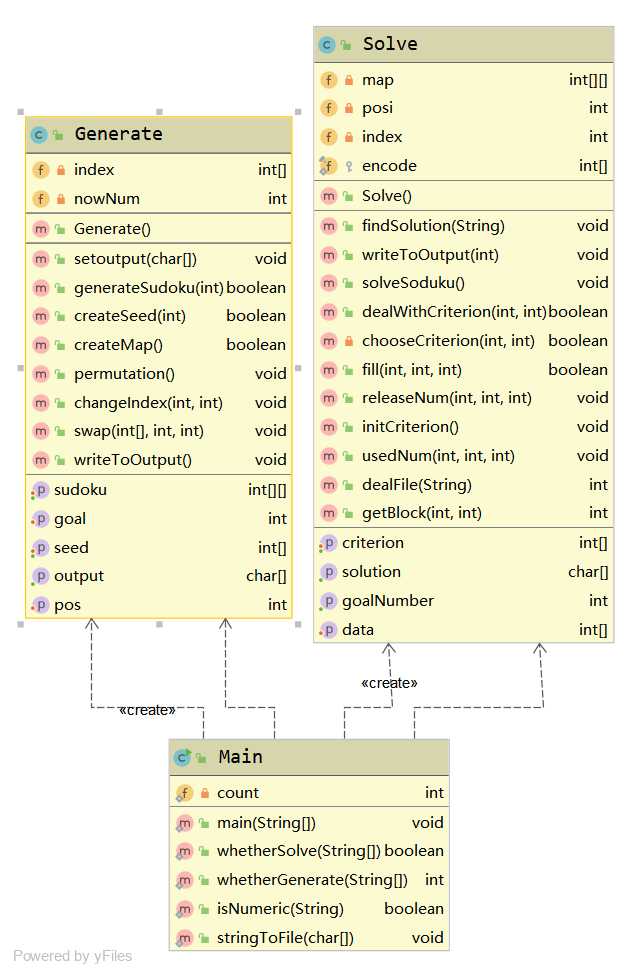This screenshot has height=976, width=640.
Task: Select the fill(int, int, int) method
Action: pos(464,370)
